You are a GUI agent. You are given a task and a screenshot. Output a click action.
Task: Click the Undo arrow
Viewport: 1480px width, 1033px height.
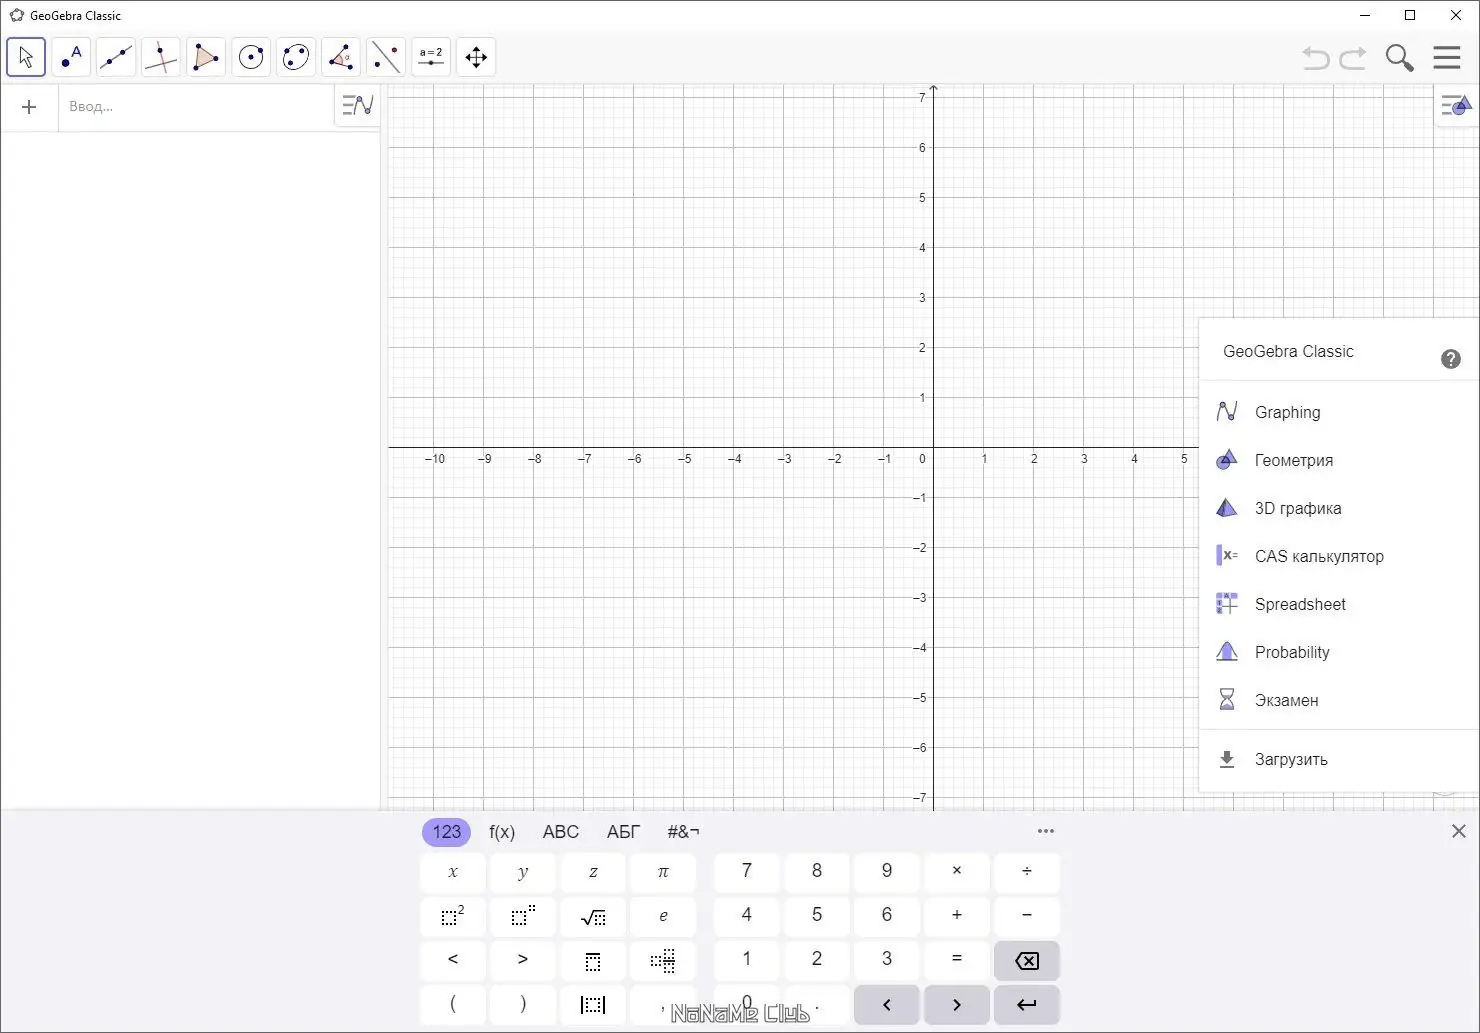click(1316, 58)
